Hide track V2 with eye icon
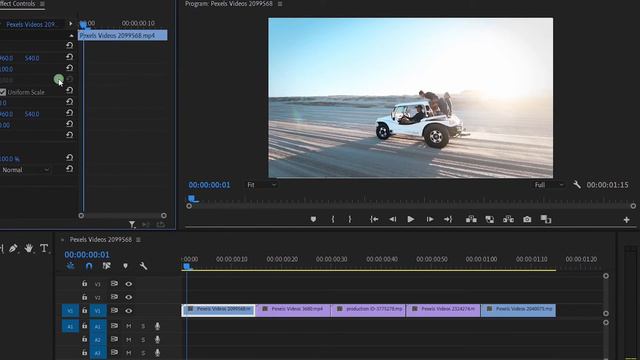 point(129,297)
